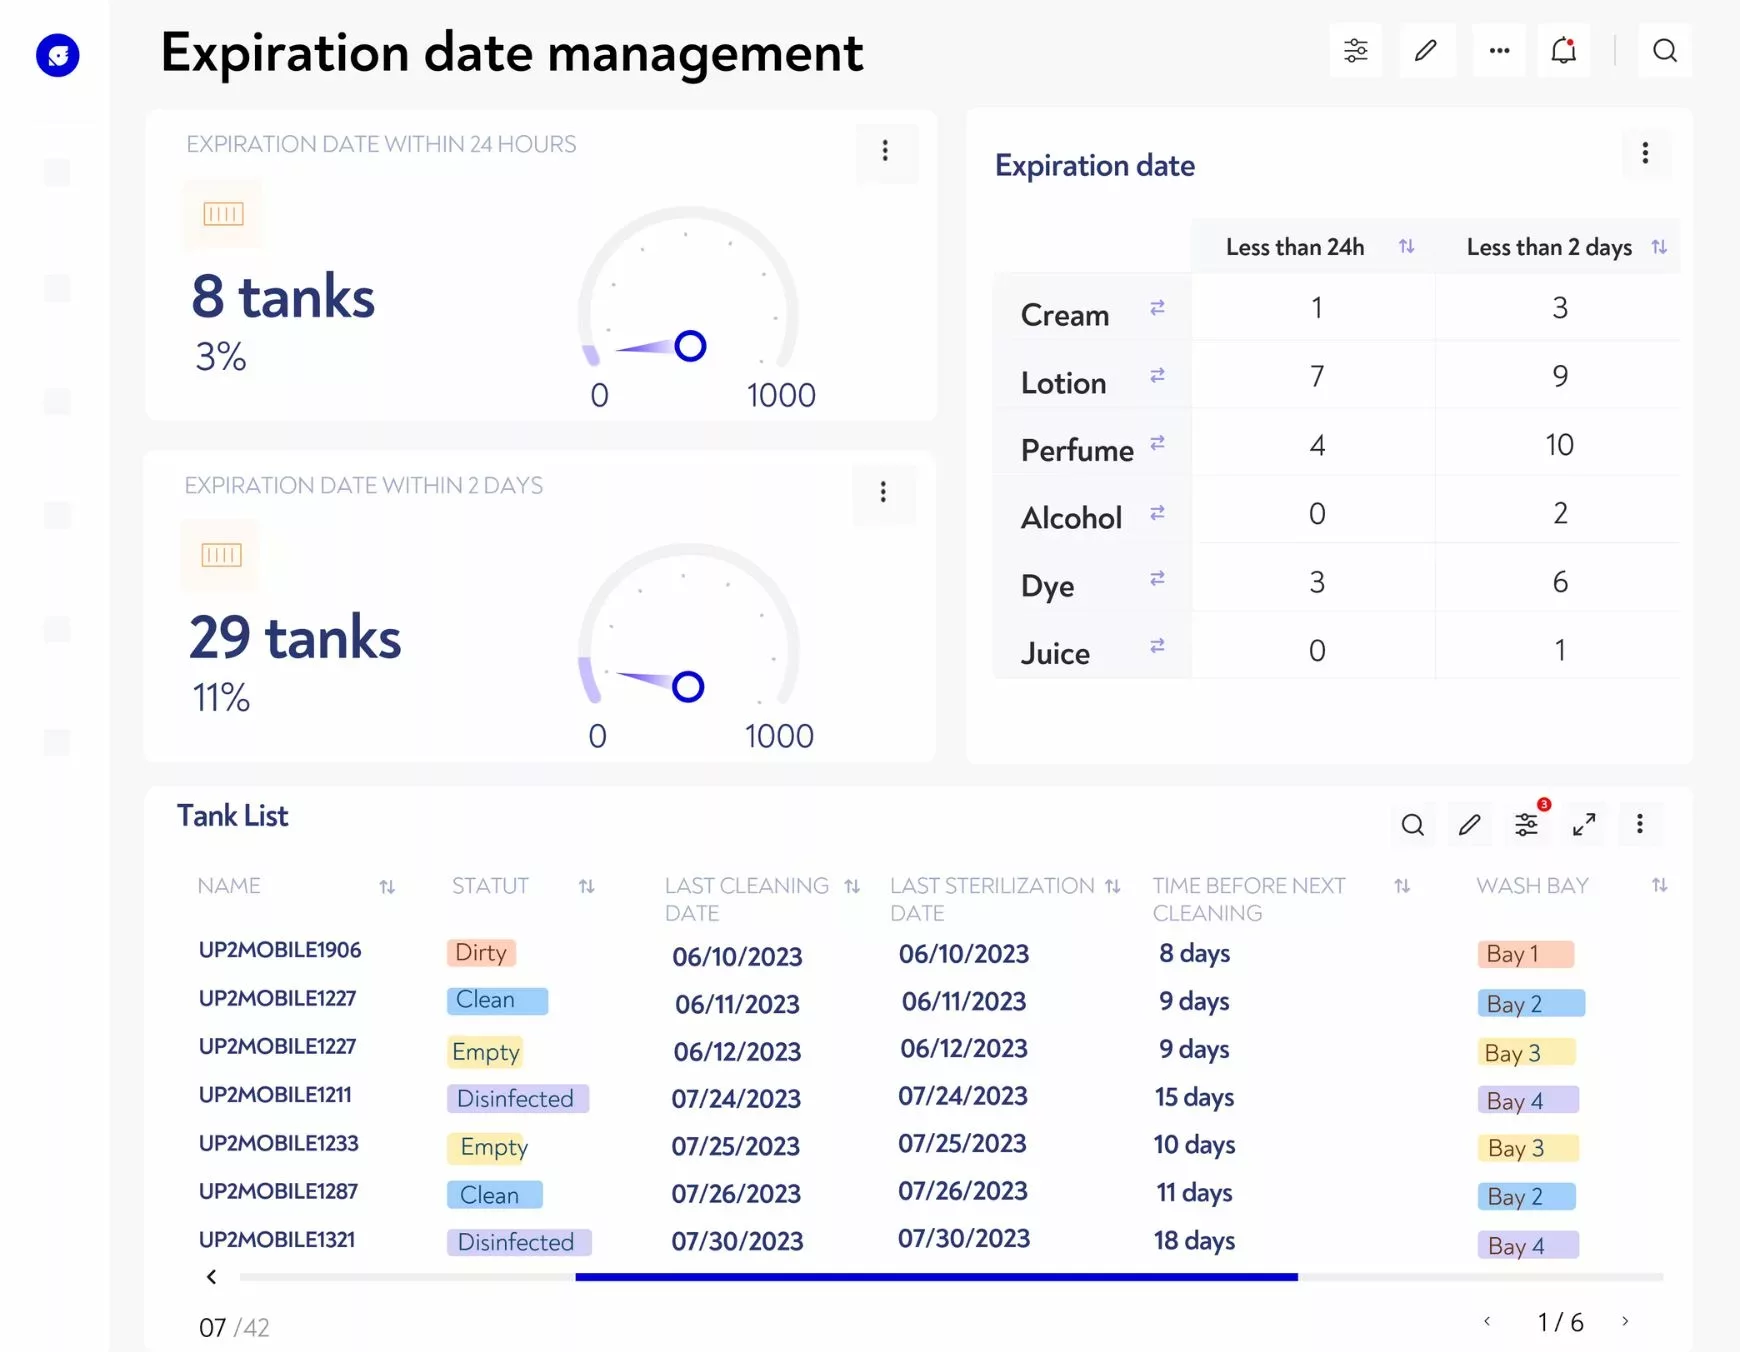Click the horizontal scrollbar in Tank List
Viewport: 1740px width, 1352px height.
tap(936, 1277)
